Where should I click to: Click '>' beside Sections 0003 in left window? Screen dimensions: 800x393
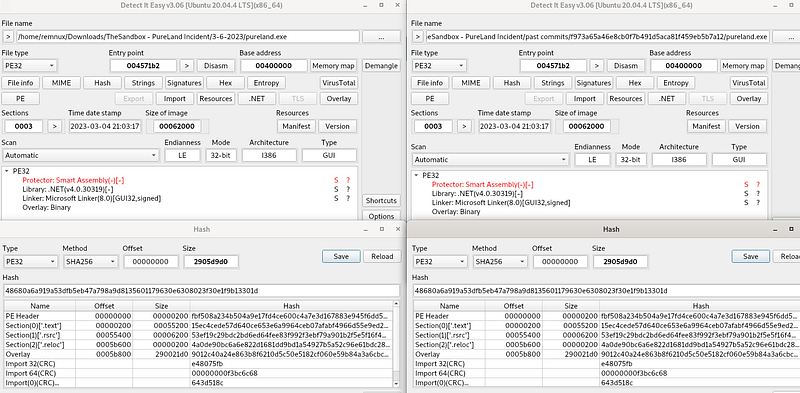(55, 126)
